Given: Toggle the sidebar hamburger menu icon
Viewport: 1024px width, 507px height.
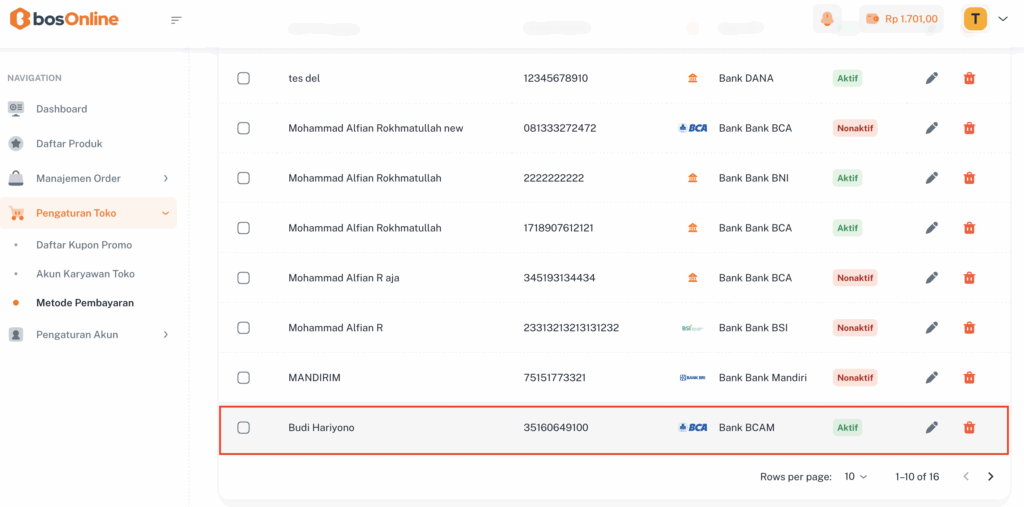Looking at the screenshot, I should [x=177, y=20].
